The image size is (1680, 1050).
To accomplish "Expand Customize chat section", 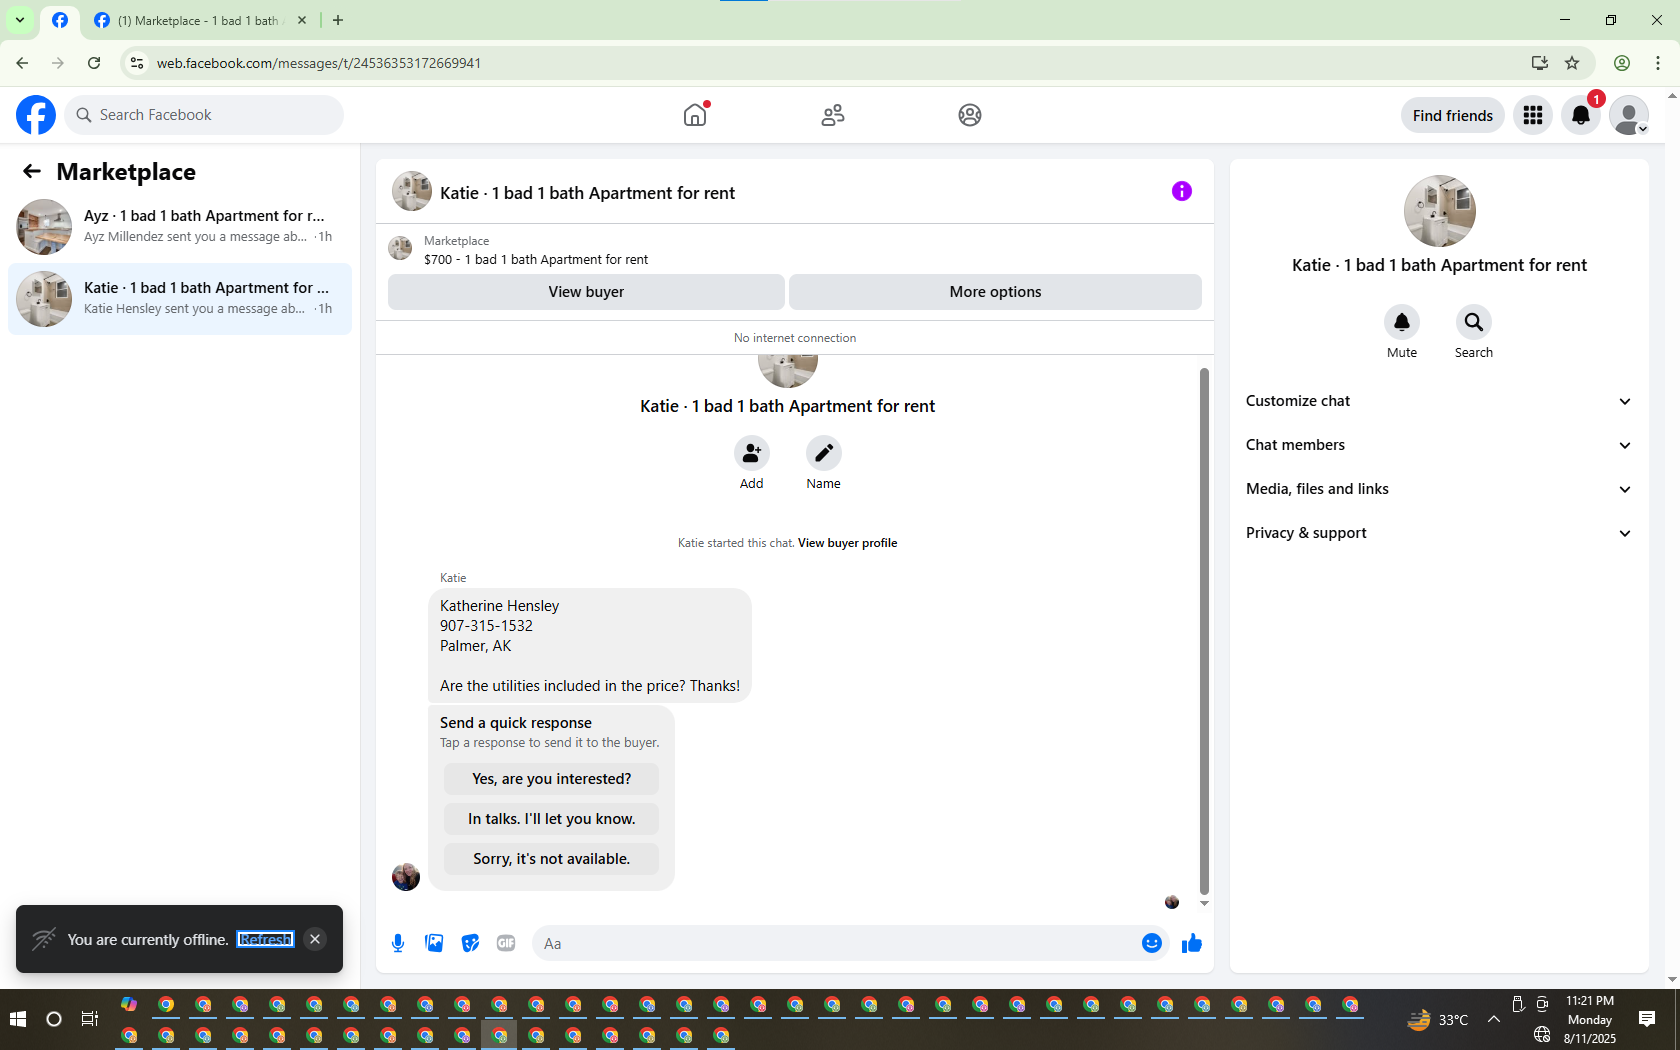I will click(x=1439, y=401).
